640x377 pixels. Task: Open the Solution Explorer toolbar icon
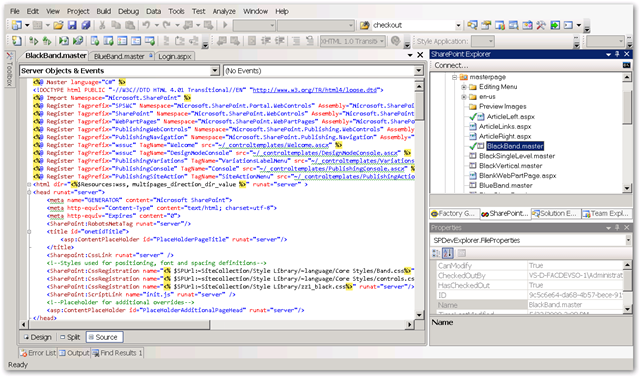coord(472,25)
